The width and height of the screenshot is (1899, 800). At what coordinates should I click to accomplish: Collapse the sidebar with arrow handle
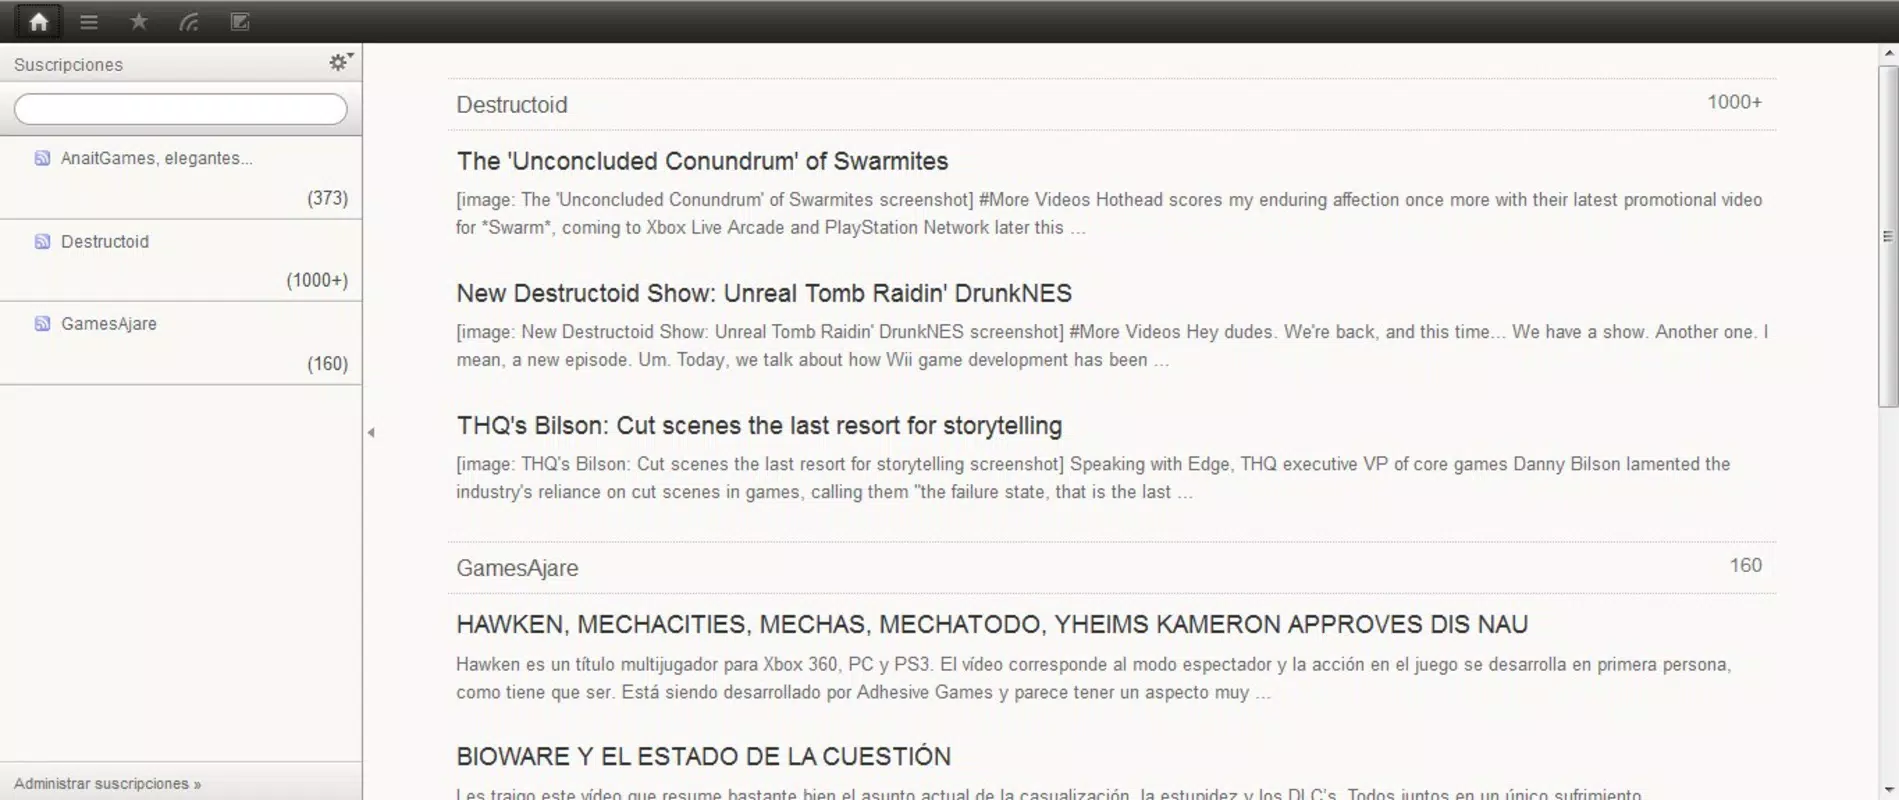[371, 433]
